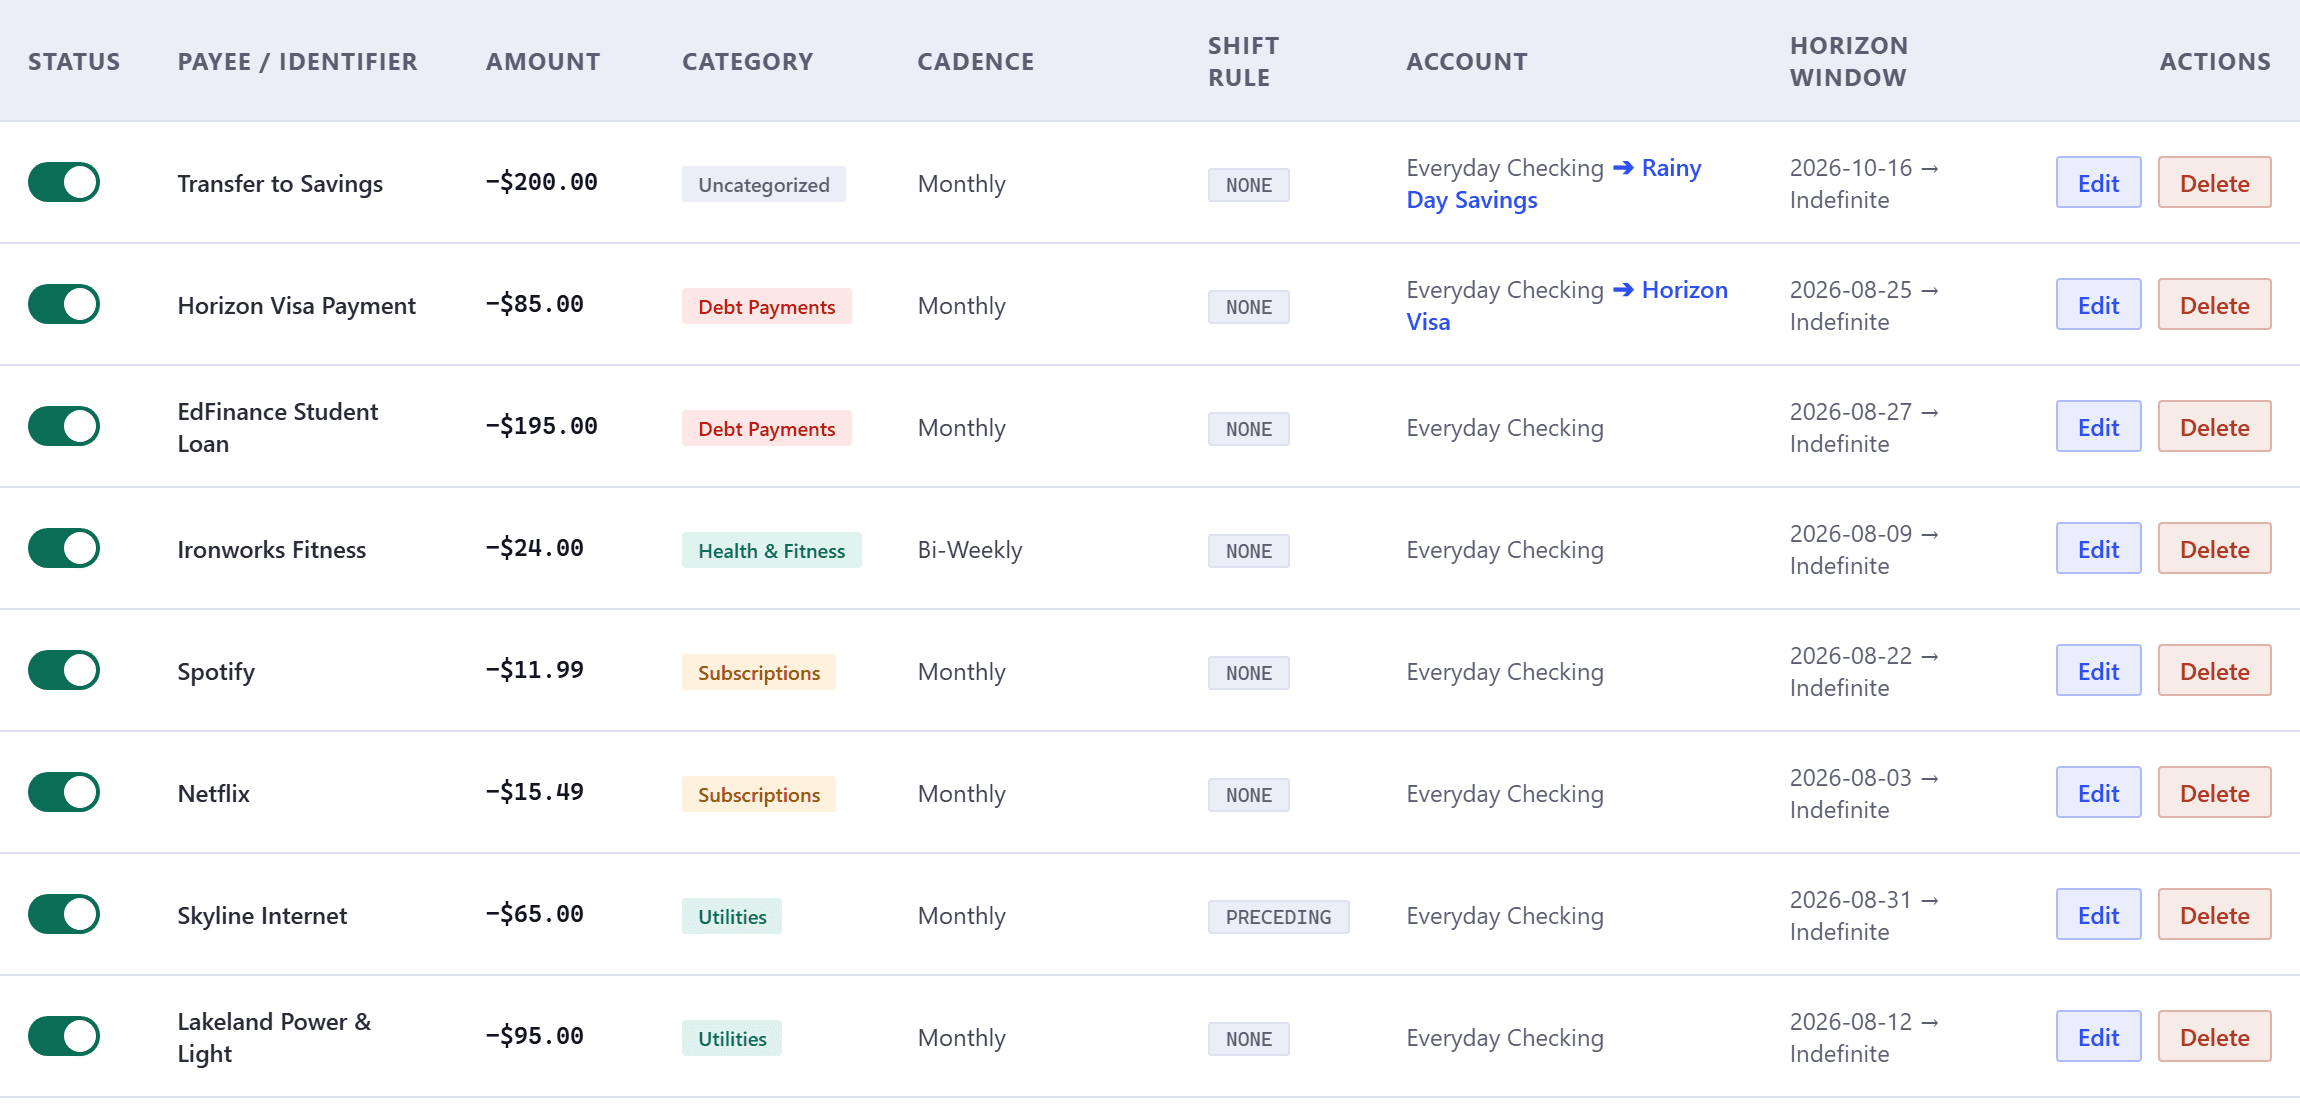Disable the Netflix status toggle
The height and width of the screenshot is (1120, 2300).
click(64, 792)
